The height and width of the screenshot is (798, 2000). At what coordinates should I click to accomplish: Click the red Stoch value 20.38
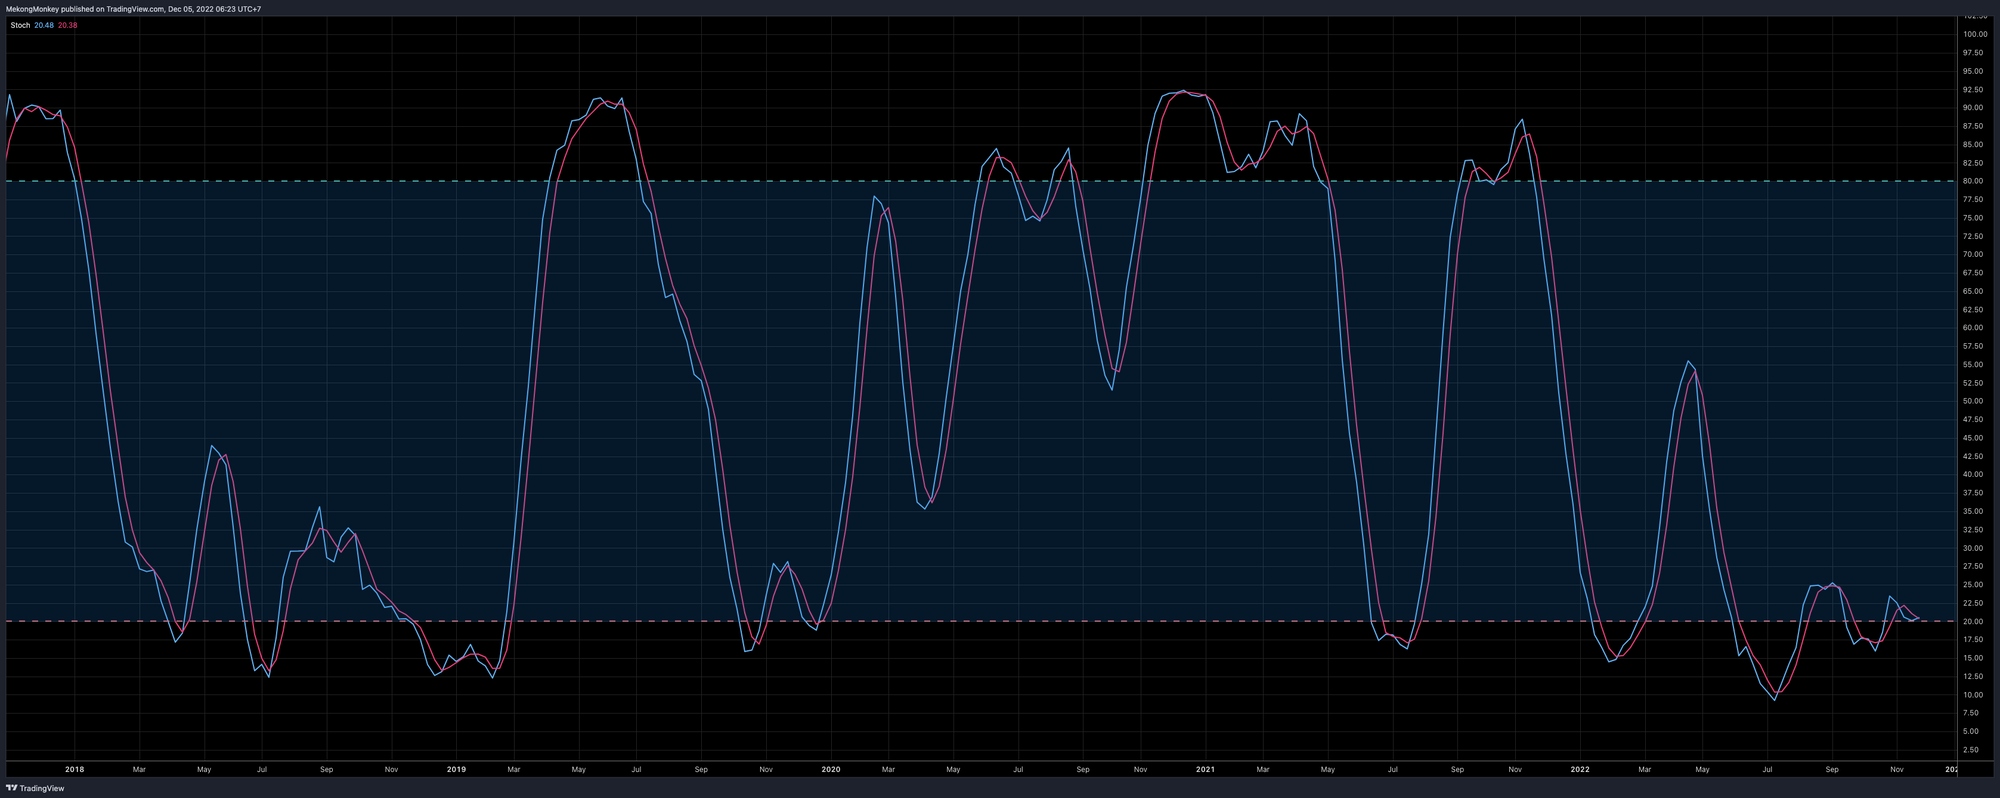point(68,25)
